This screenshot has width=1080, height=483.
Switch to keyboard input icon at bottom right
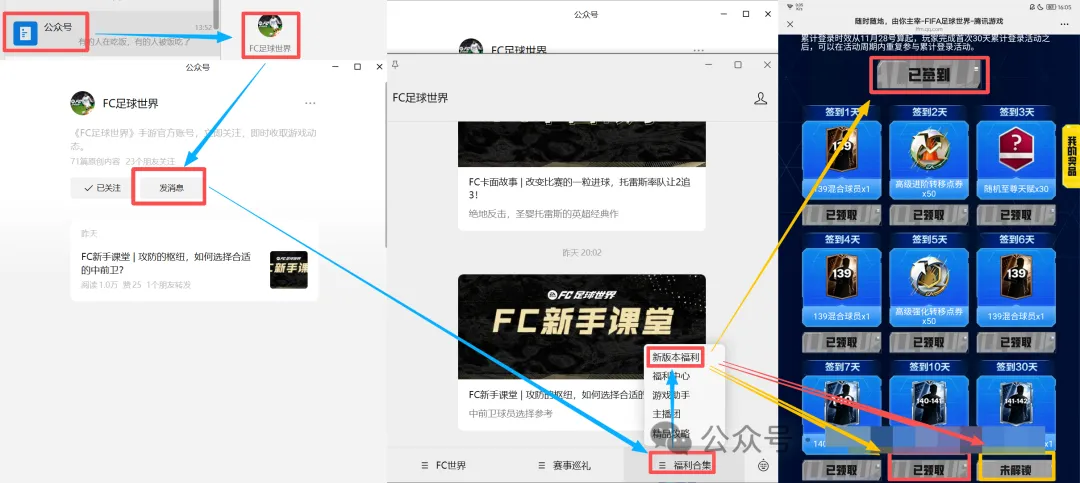(762, 465)
